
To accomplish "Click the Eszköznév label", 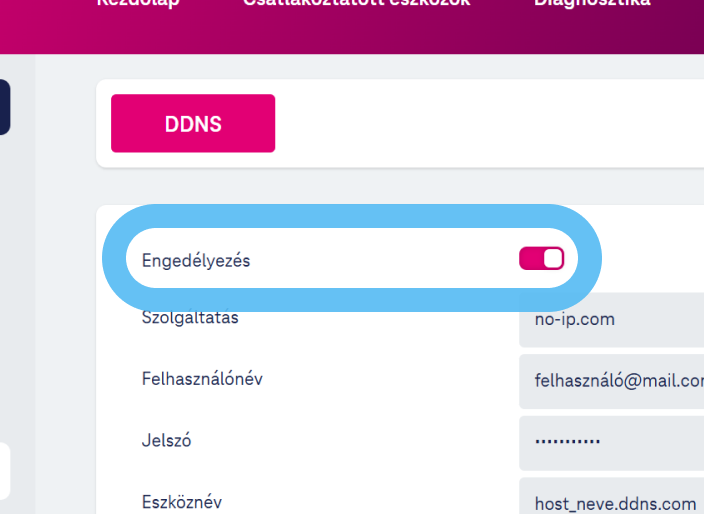I will tap(181, 500).
